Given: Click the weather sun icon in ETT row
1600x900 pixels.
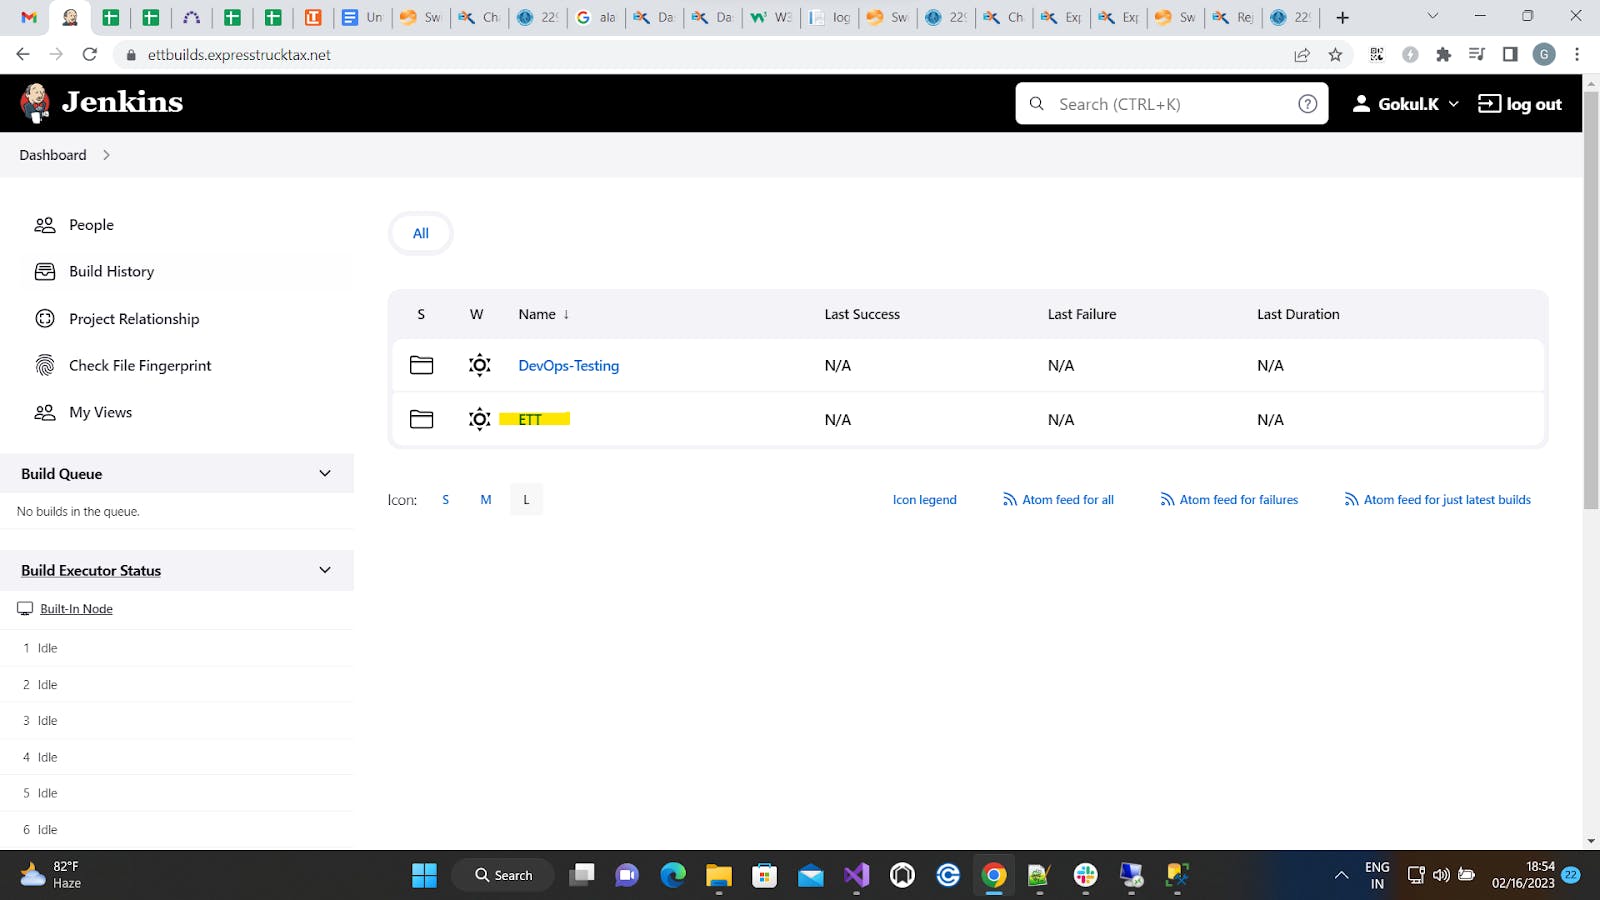Looking at the screenshot, I should click(480, 419).
